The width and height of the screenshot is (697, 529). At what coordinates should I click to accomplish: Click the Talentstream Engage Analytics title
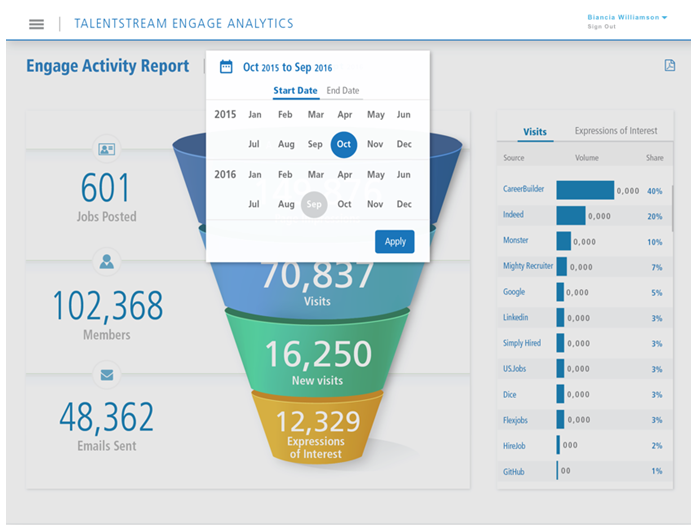(x=184, y=24)
